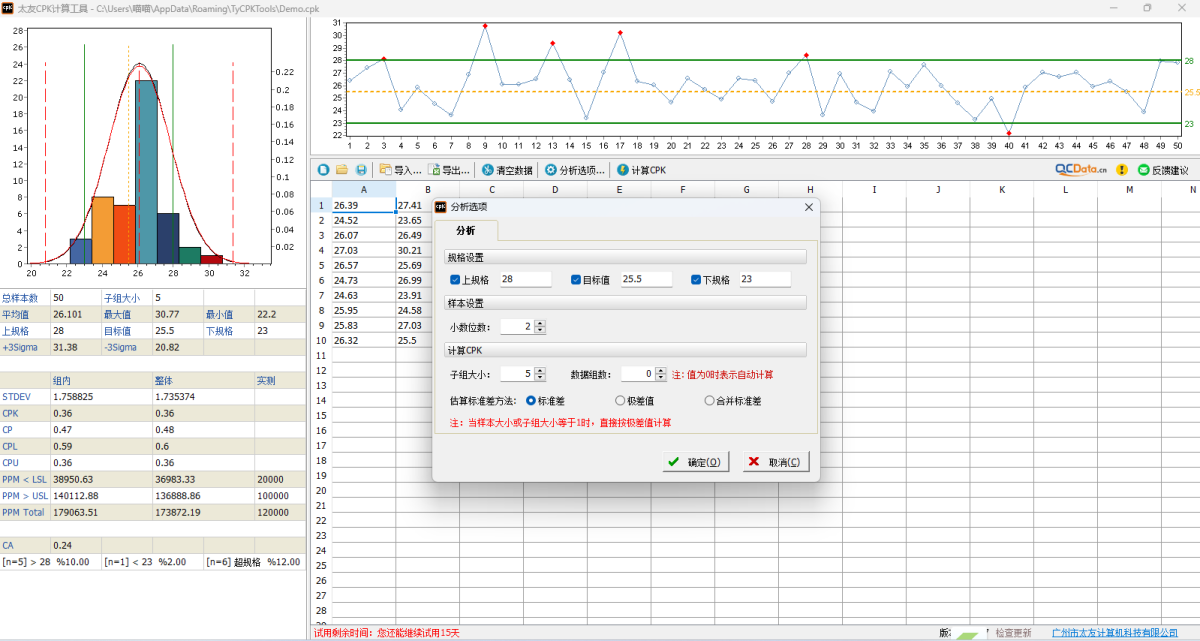Click 清空数据 to clear data

[508, 170]
